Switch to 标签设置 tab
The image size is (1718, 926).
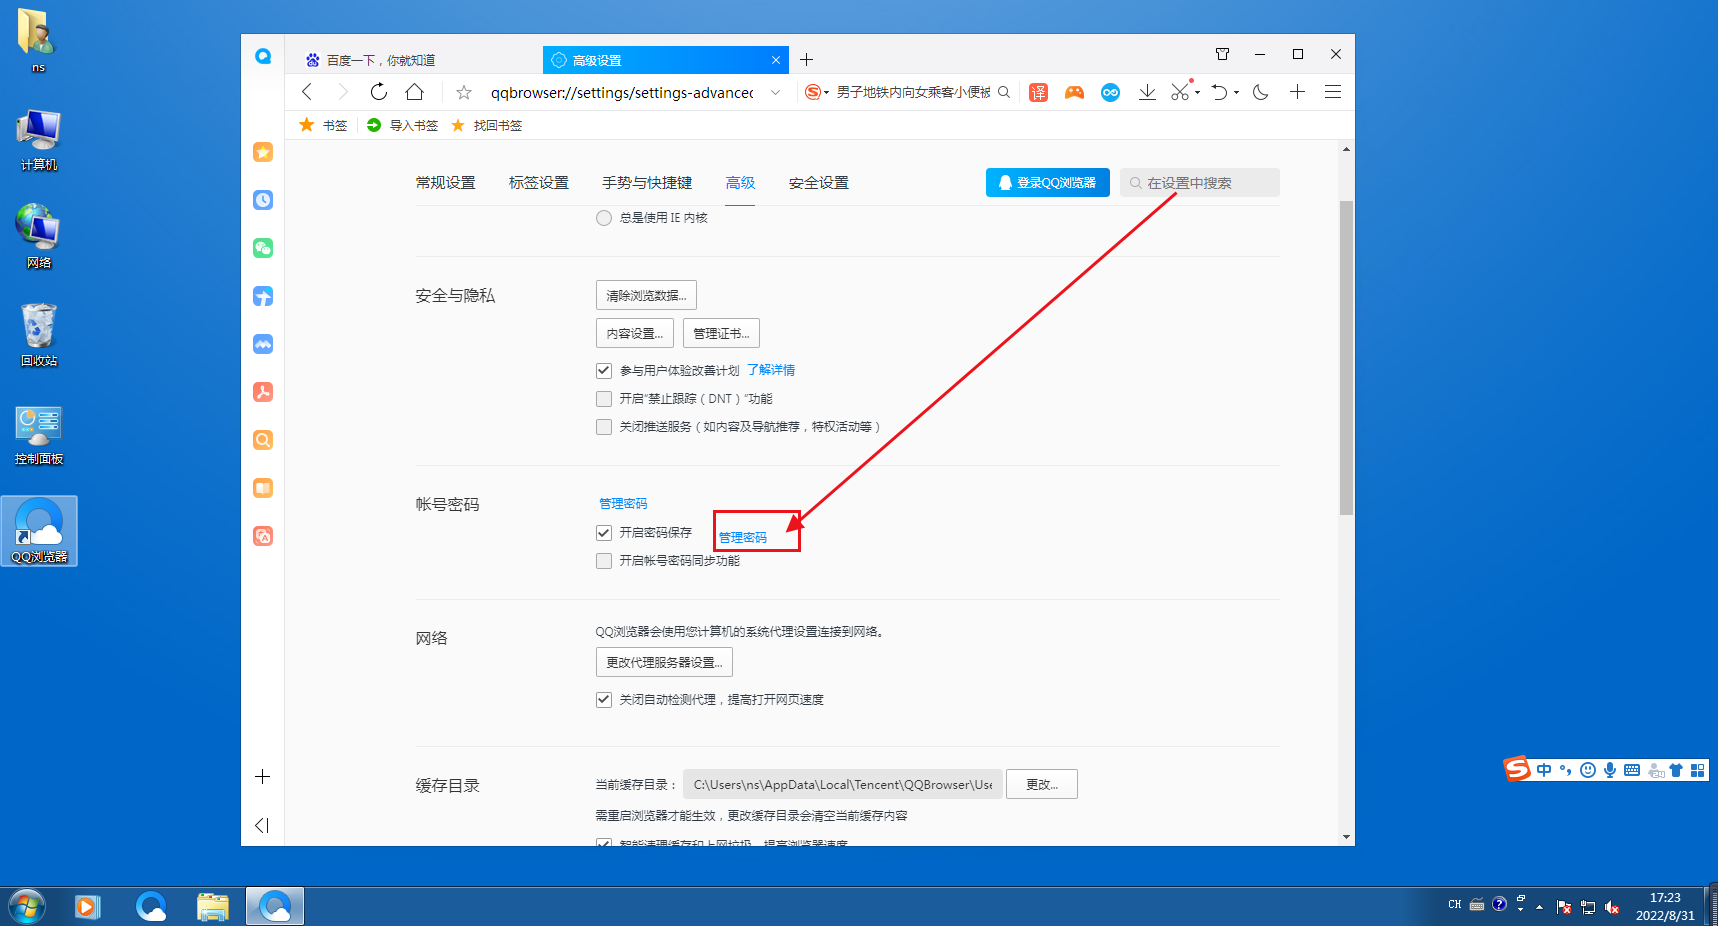pos(538,183)
